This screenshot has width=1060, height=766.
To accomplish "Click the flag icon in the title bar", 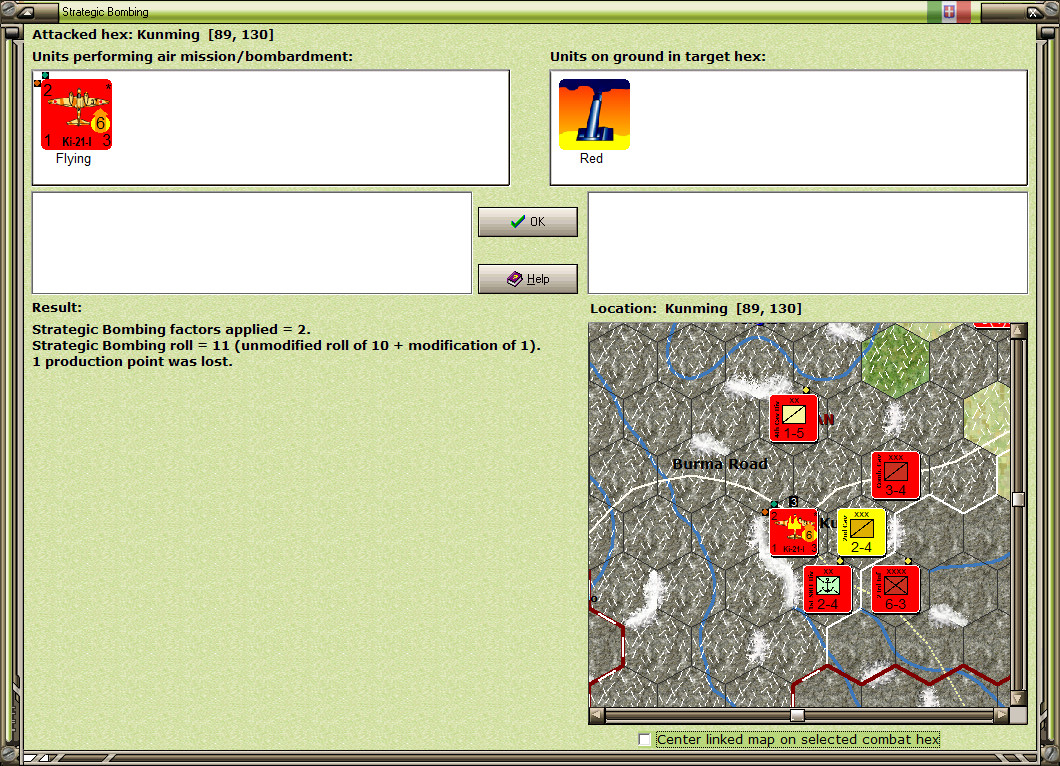I will 949,11.
